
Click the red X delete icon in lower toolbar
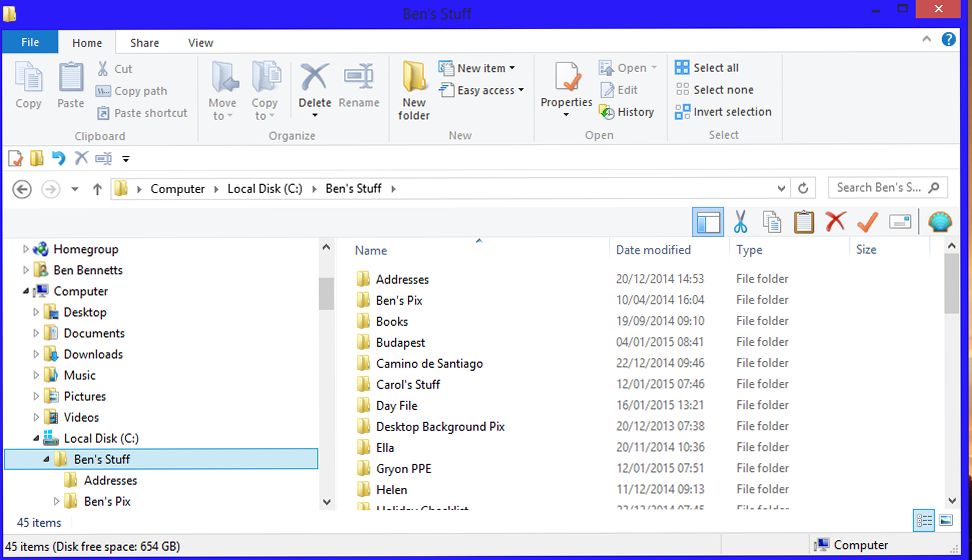coord(836,222)
